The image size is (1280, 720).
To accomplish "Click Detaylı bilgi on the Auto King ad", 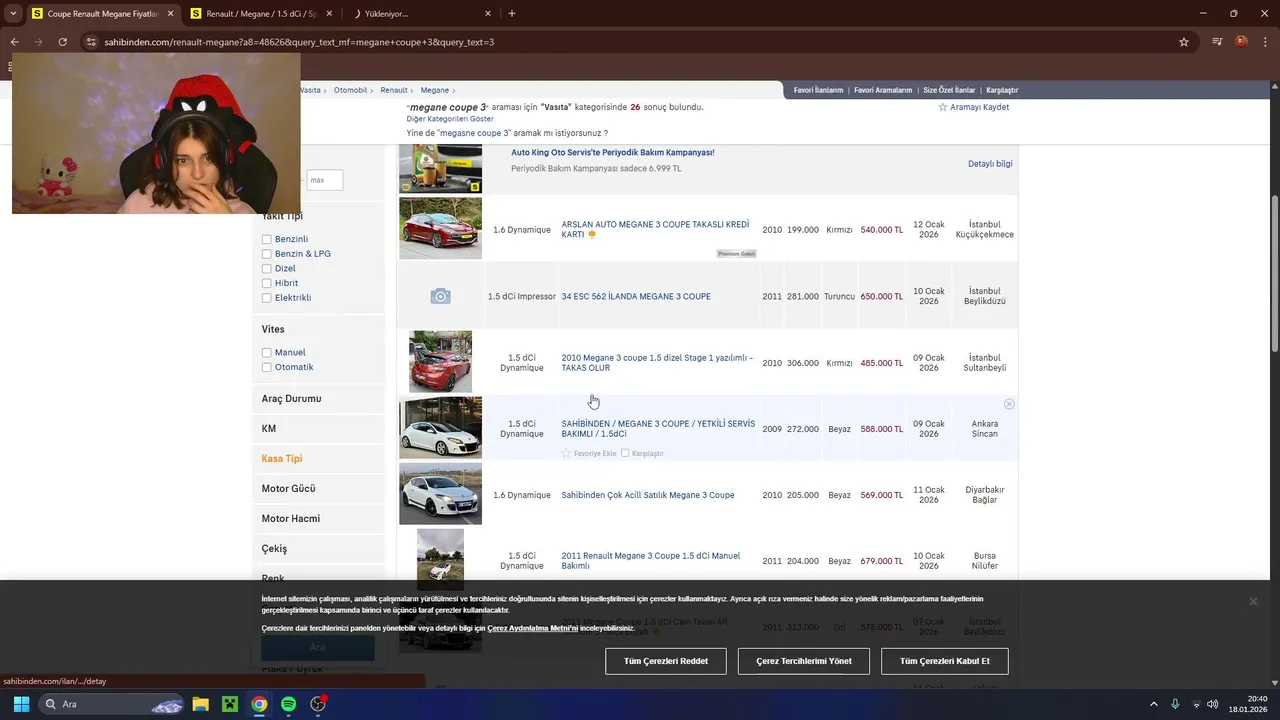I will pyautogui.click(x=990, y=164).
